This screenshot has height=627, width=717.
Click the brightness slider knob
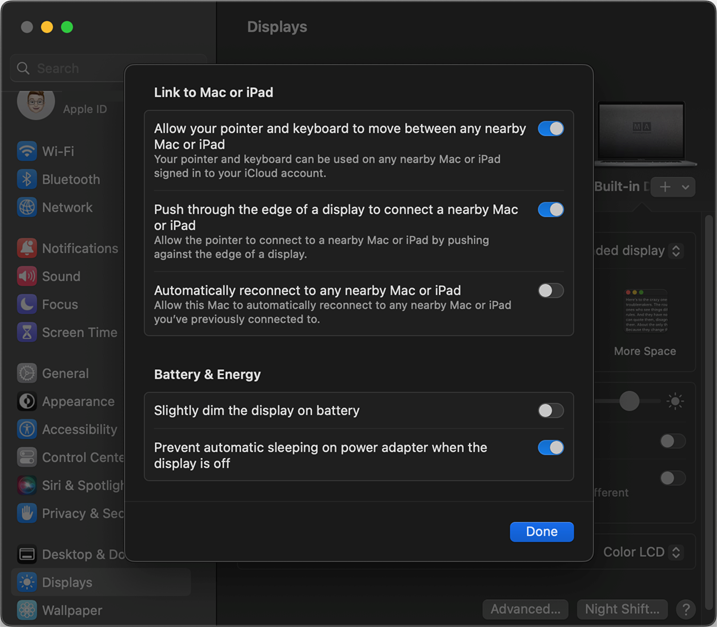click(629, 401)
